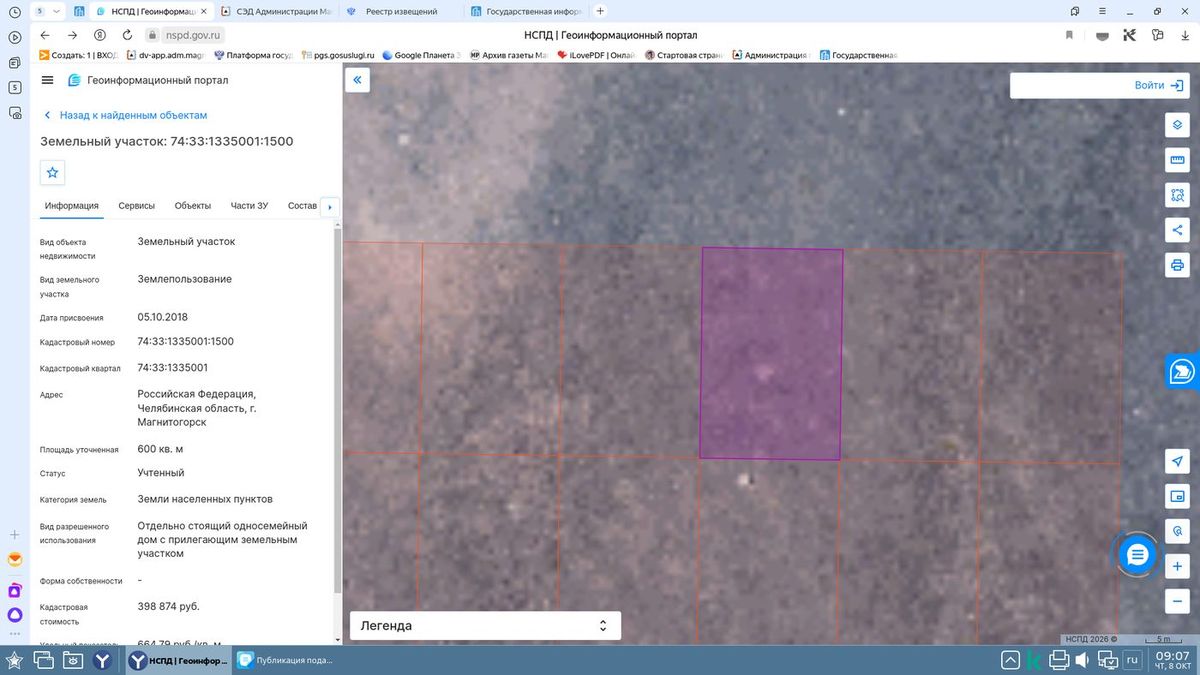The image size is (1200, 675).
Task: Click the cadastral value 398 874 руб.
Action: pyautogui.click(x=168, y=606)
